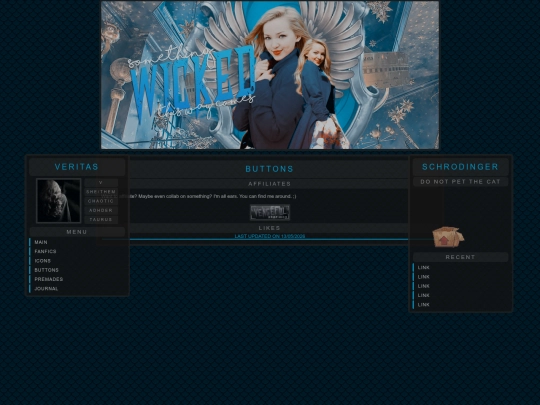
Task: Click the SCHRODINGER panel title
Action: click(x=460, y=167)
